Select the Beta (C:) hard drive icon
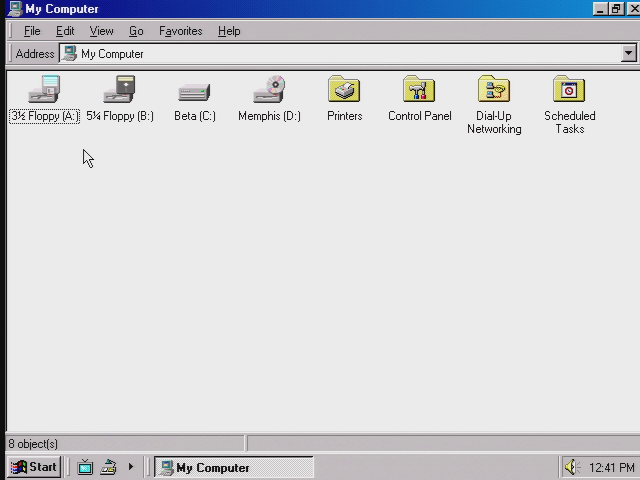Image resolution: width=640 pixels, height=480 pixels. click(x=194, y=92)
